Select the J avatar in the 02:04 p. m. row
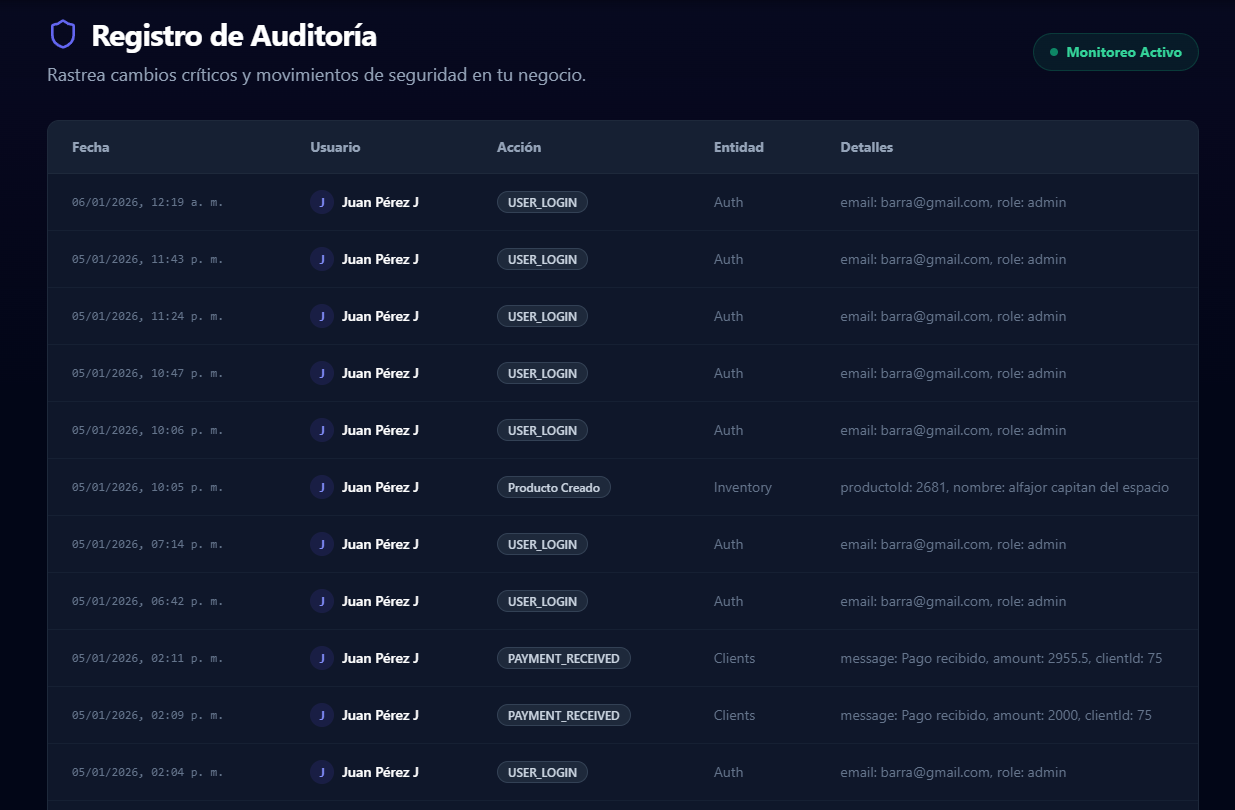 (321, 772)
